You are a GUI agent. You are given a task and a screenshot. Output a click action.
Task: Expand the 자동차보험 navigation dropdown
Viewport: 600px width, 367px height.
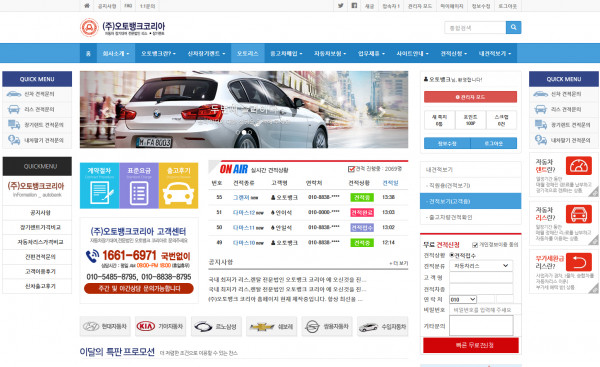330,54
